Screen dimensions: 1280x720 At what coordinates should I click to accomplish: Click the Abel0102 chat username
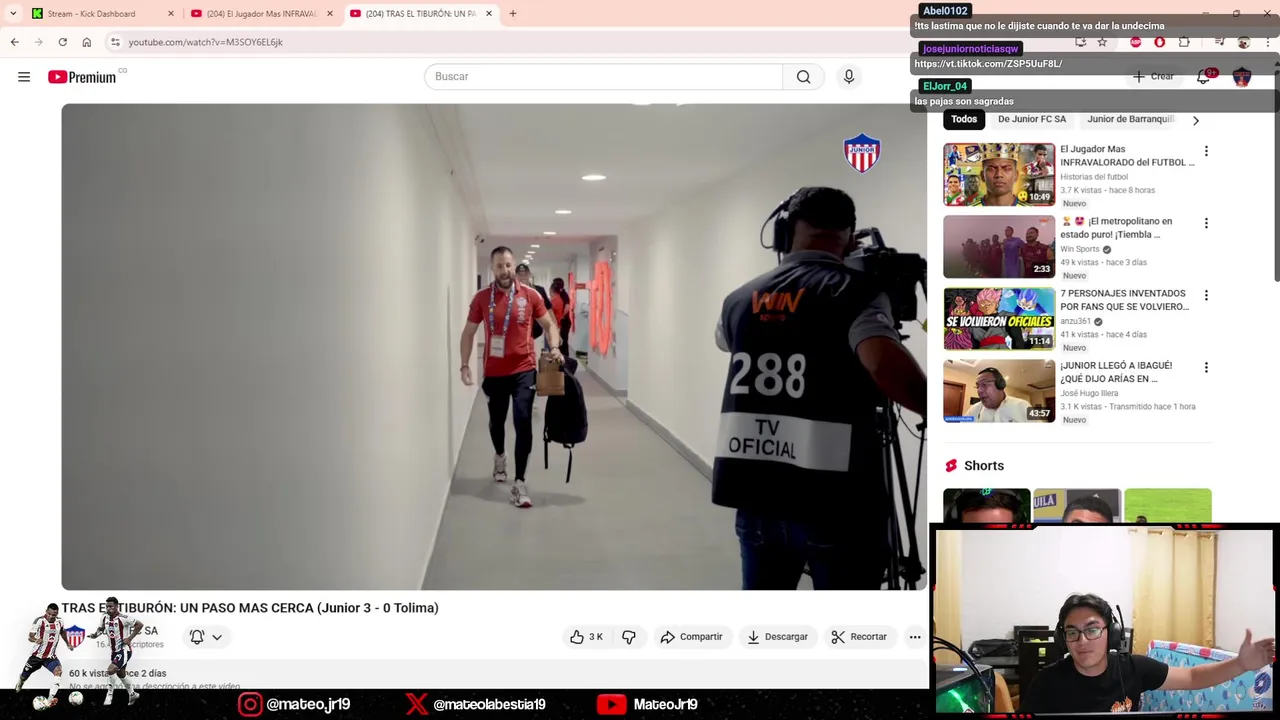click(945, 11)
